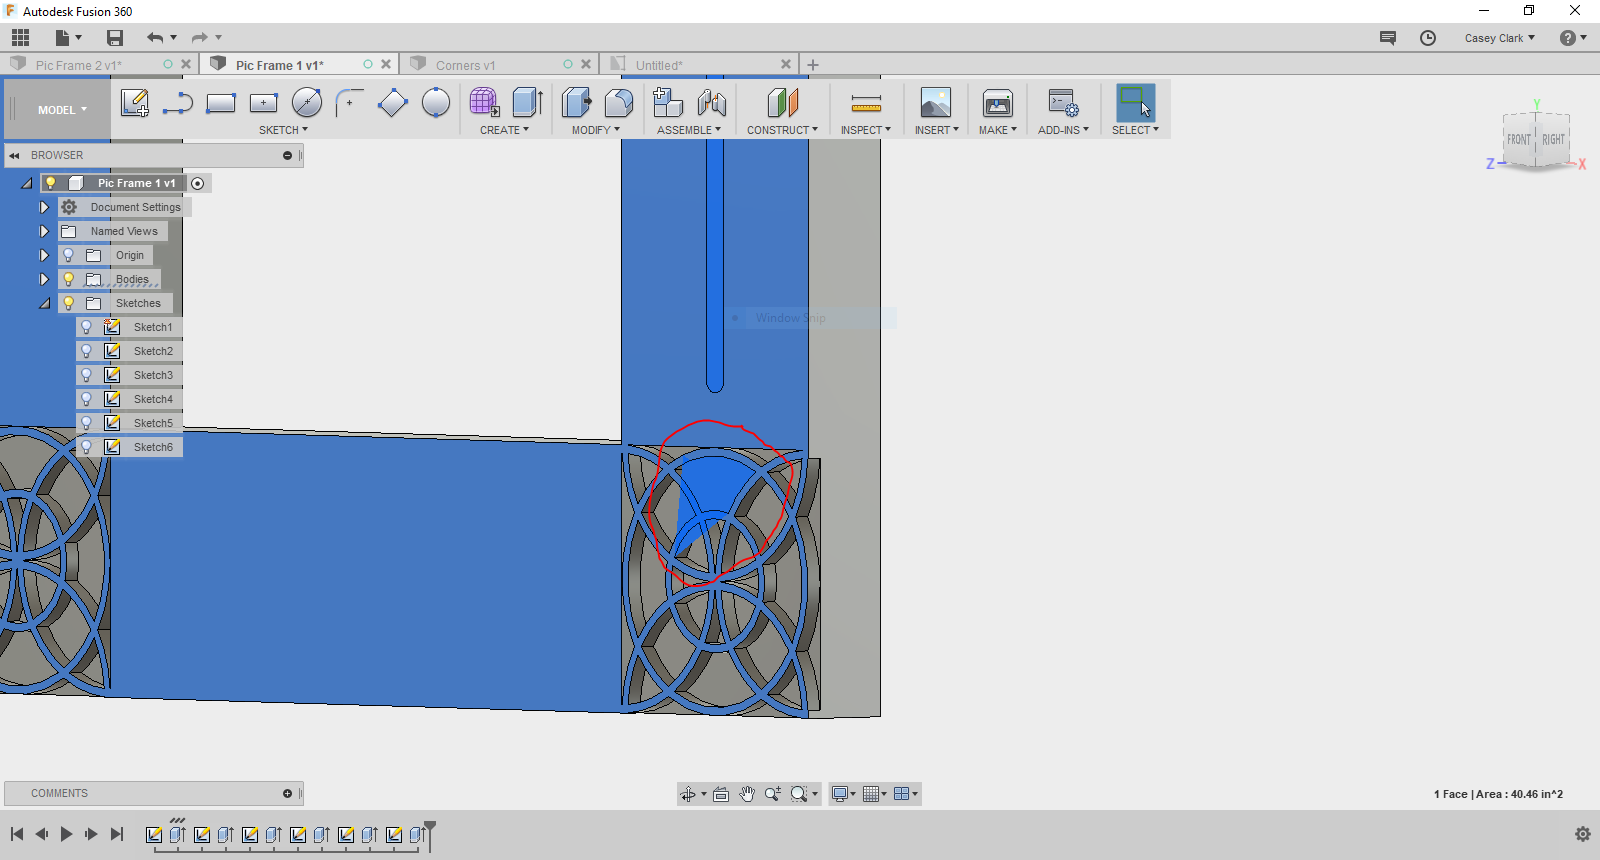Select the 3D Print tool
This screenshot has height=860, width=1600.
[998, 103]
